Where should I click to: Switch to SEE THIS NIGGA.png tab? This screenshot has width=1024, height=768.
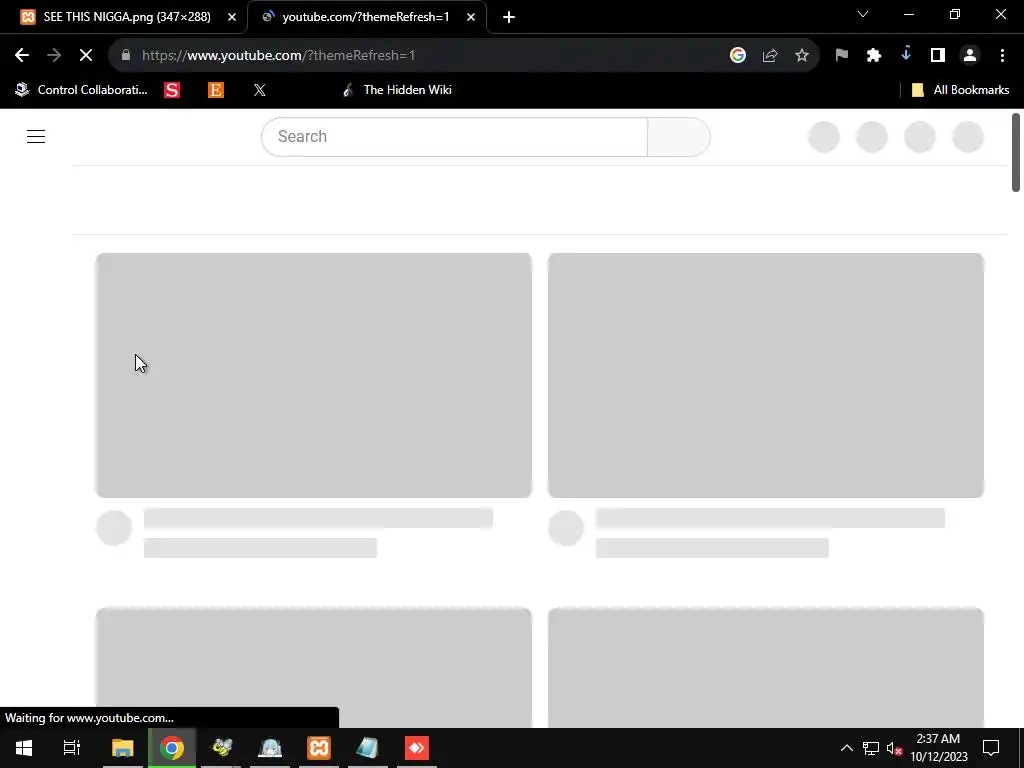click(x=127, y=17)
